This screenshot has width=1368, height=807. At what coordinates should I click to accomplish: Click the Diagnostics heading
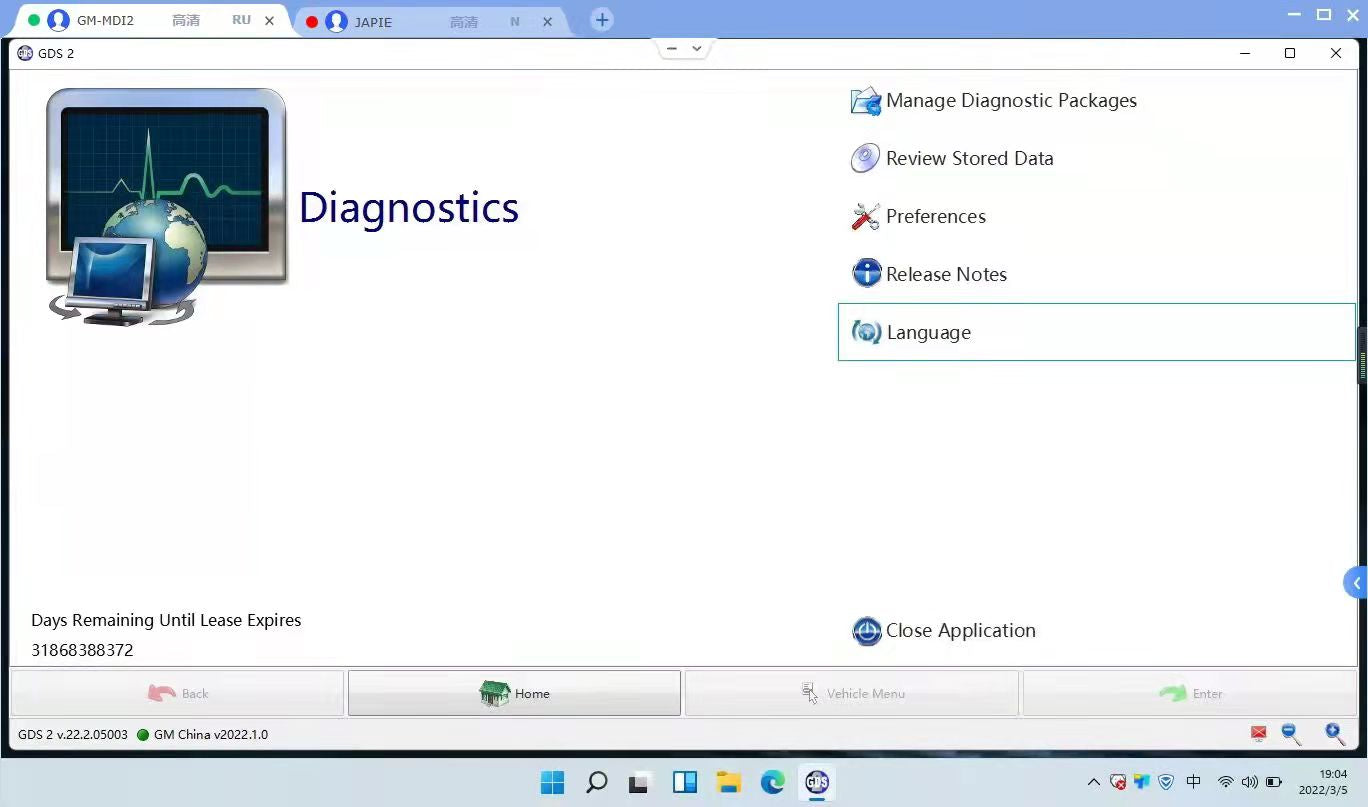[409, 208]
